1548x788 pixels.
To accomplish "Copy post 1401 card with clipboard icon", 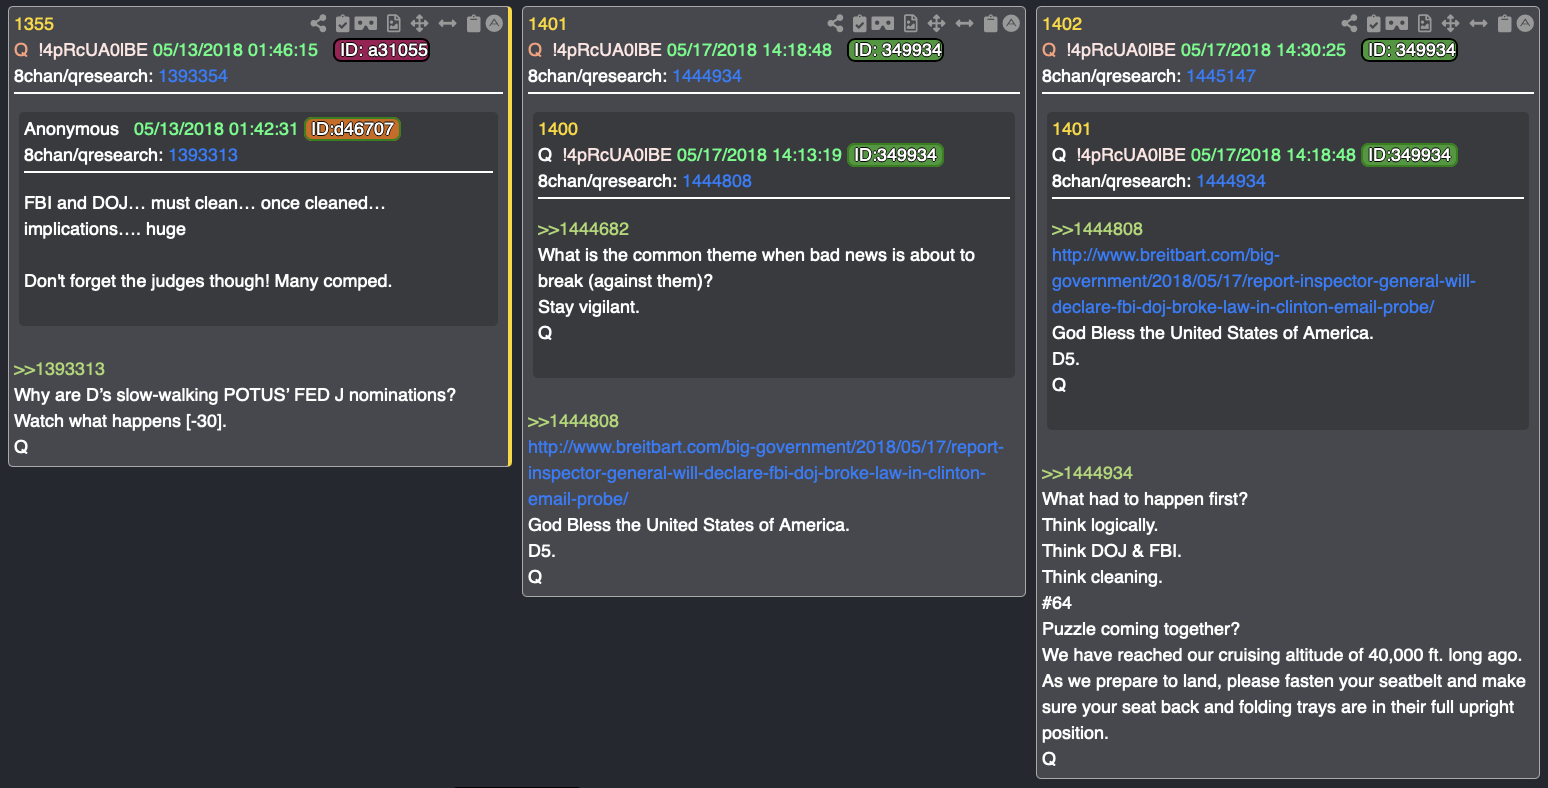I will [x=991, y=23].
